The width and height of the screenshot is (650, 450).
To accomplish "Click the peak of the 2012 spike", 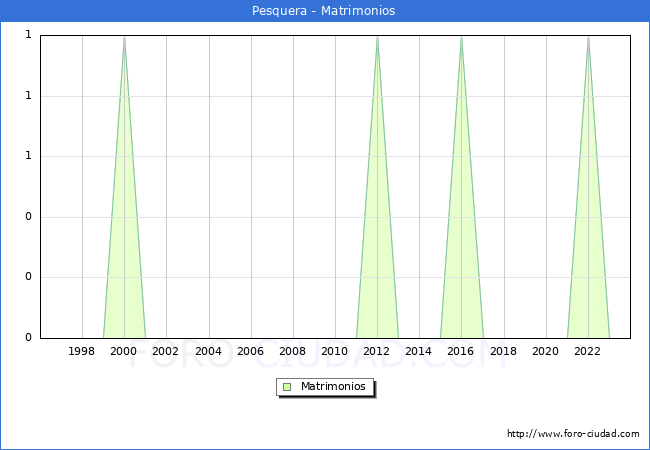I will (x=377, y=37).
